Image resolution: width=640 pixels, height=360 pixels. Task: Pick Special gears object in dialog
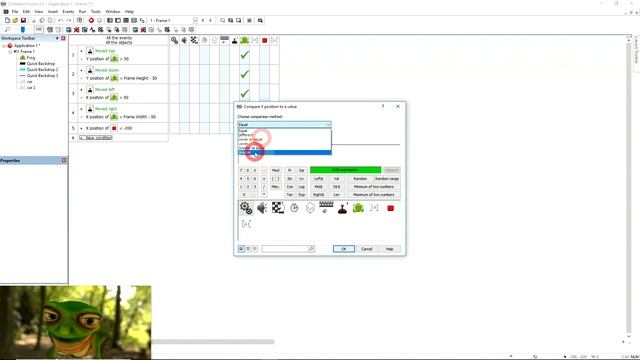[x=246, y=208]
